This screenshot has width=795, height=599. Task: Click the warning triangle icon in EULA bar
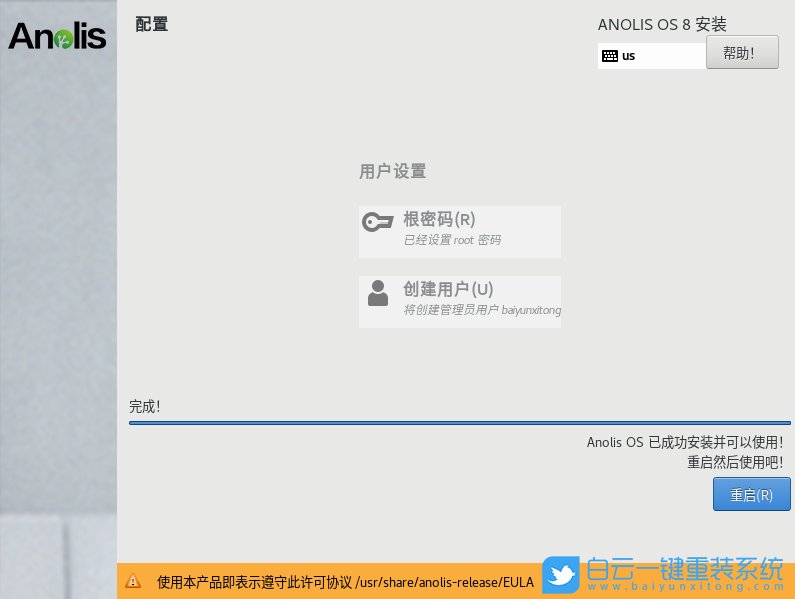[133, 581]
